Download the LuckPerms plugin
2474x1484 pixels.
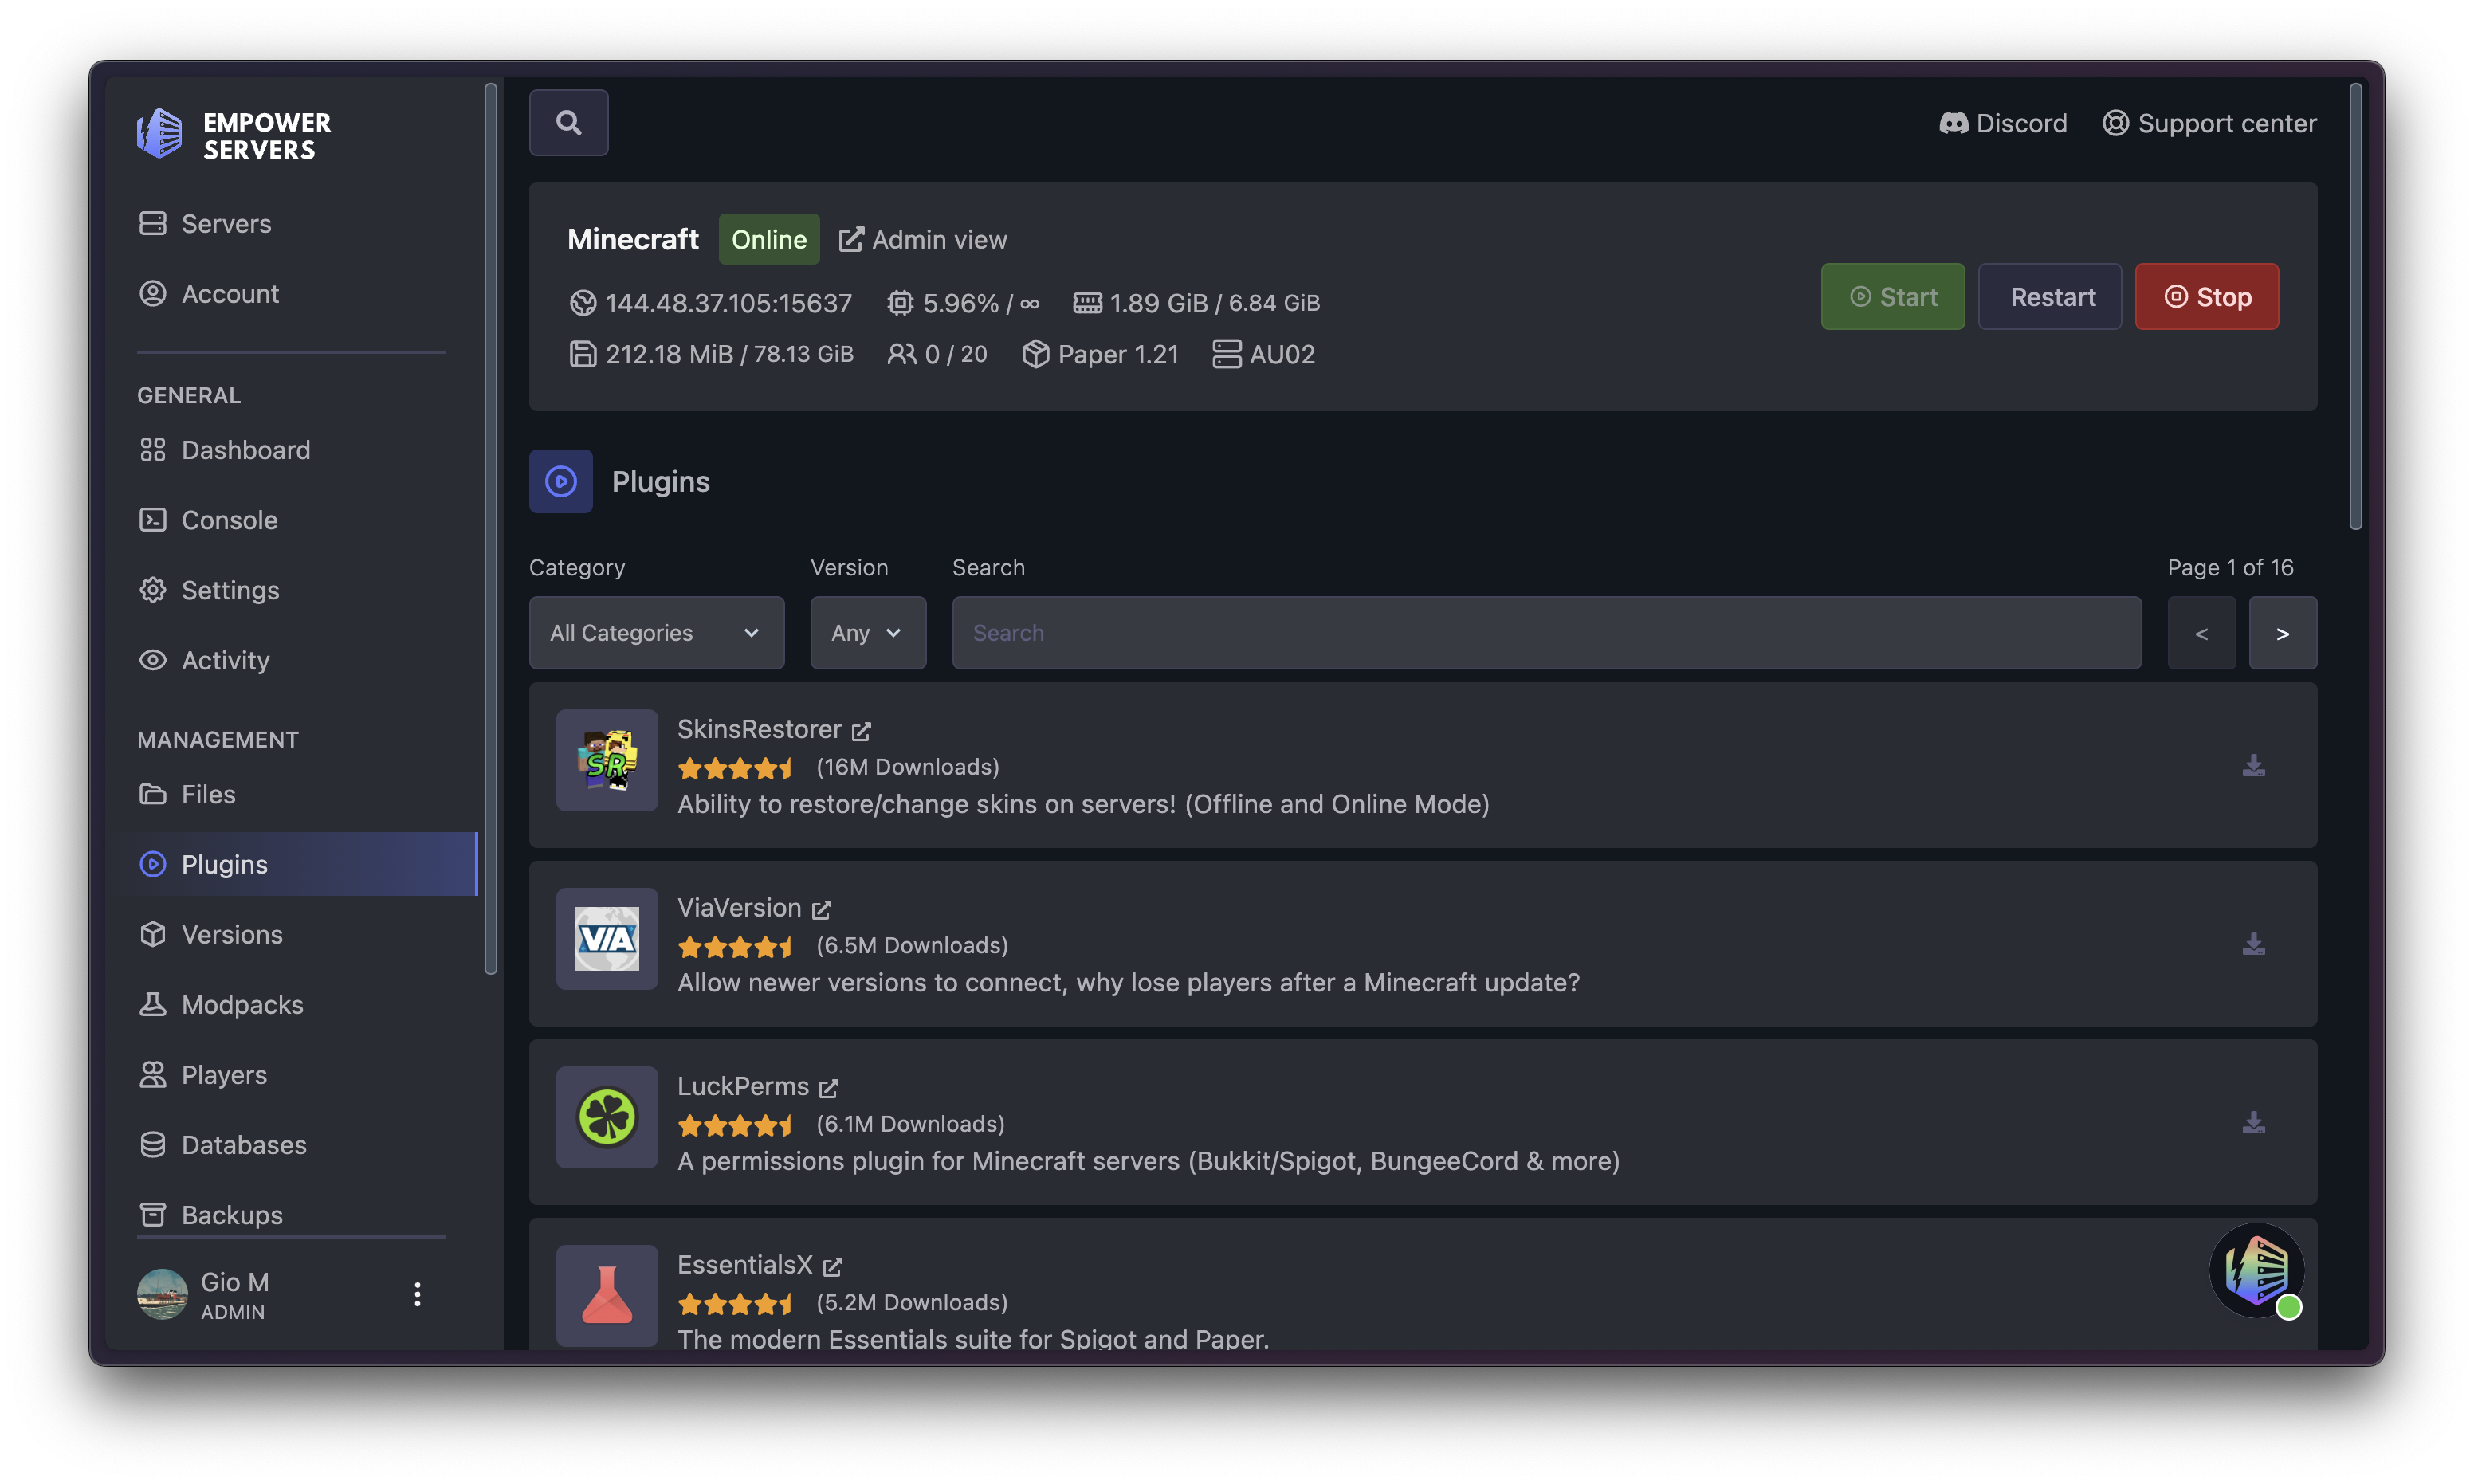click(2254, 1121)
